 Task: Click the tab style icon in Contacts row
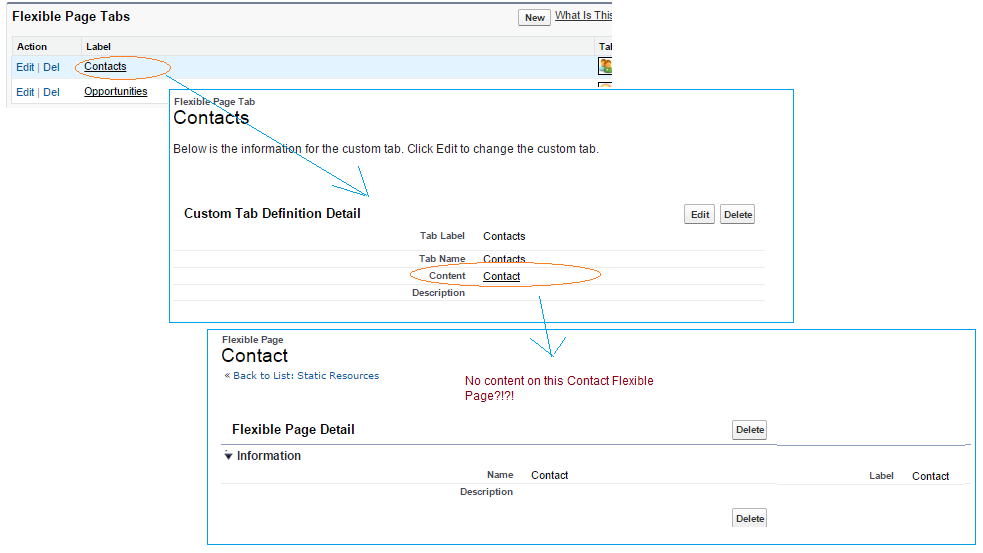605,66
